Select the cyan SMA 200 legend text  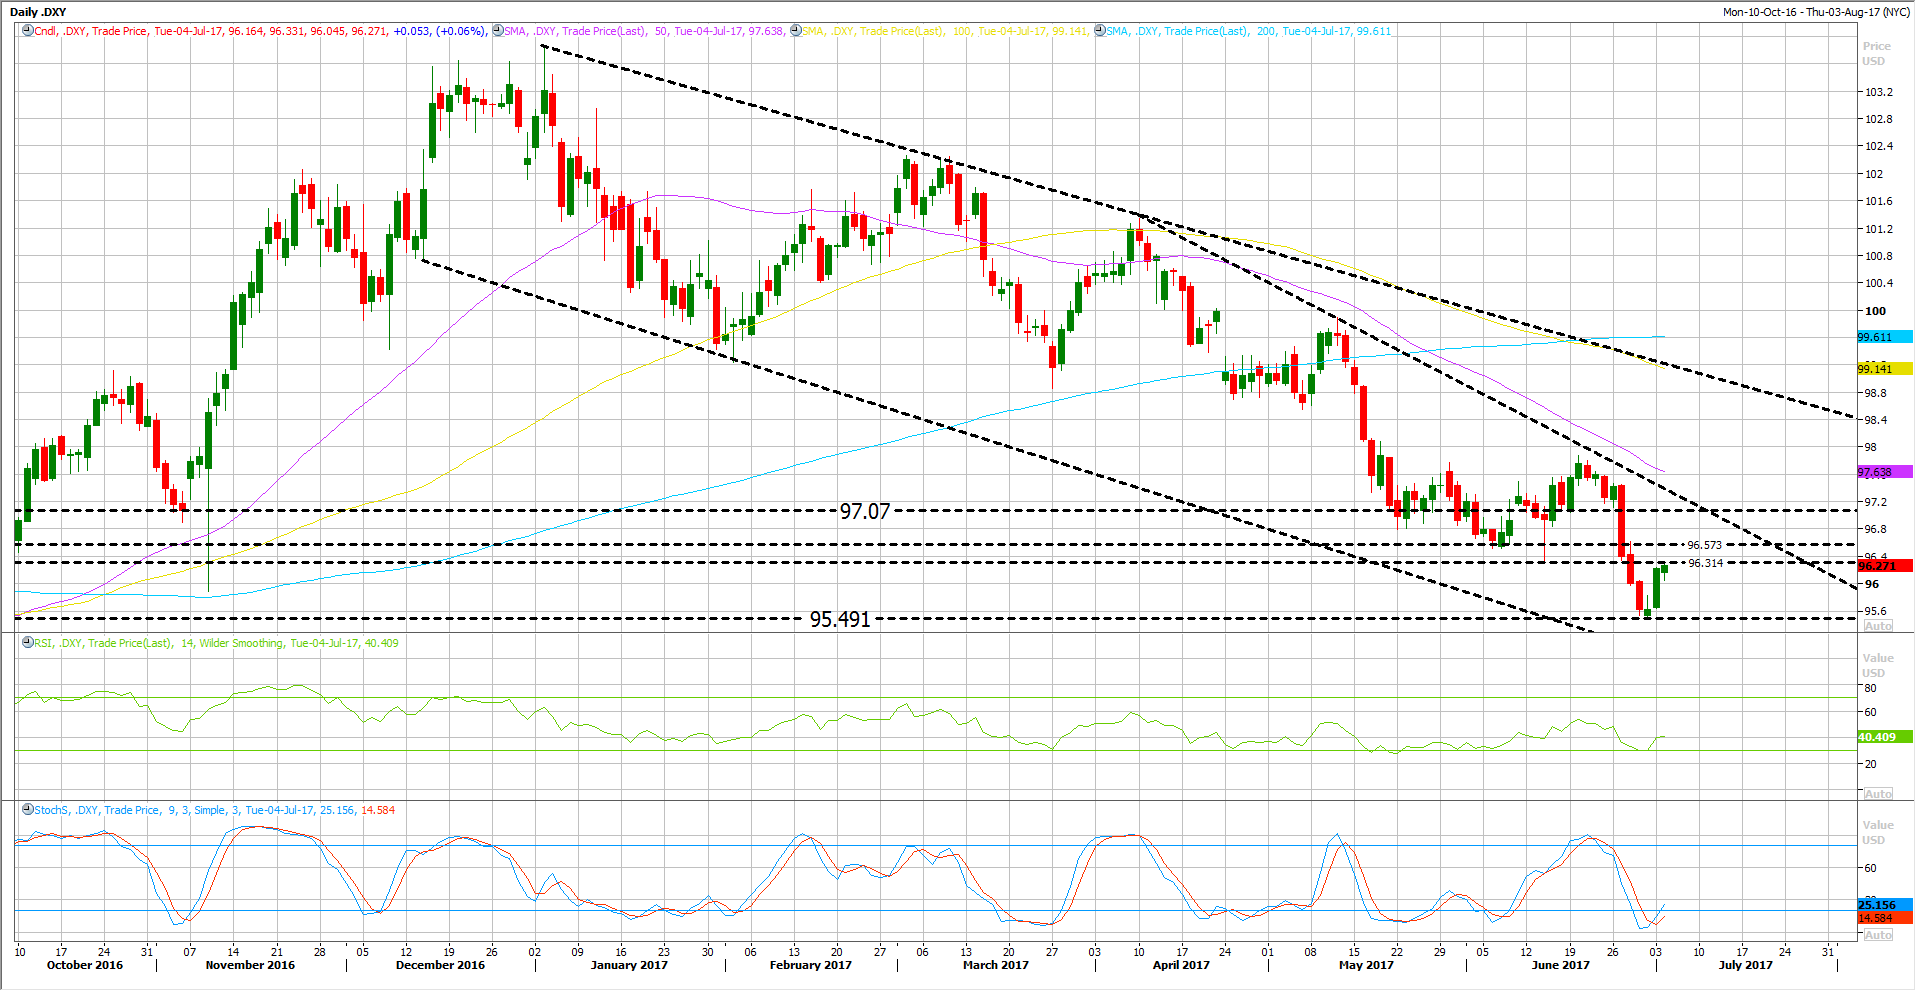click(1249, 31)
